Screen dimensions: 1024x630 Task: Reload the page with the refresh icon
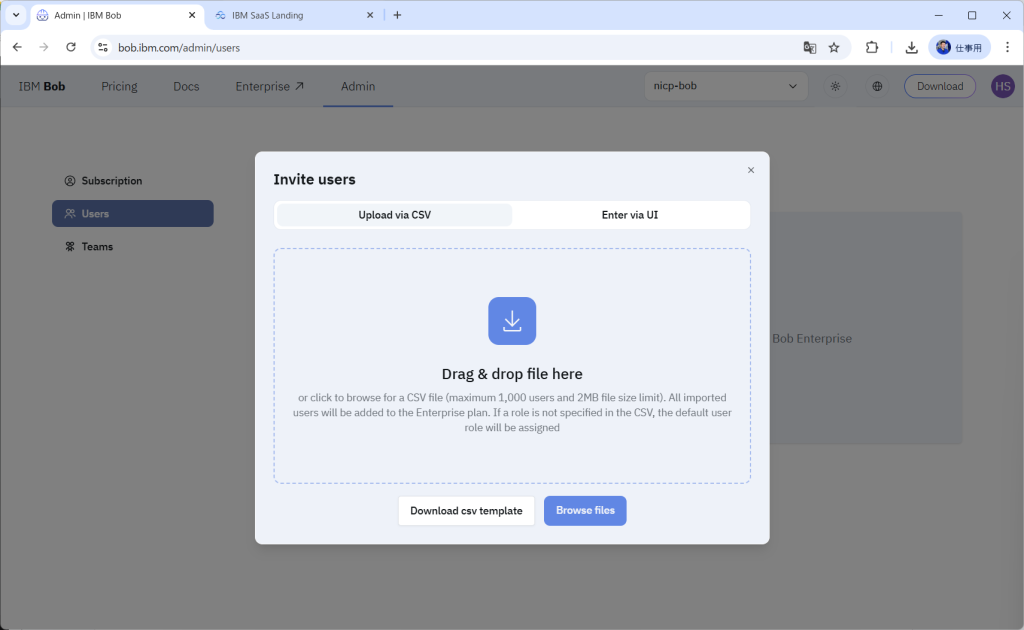point(71,47)
